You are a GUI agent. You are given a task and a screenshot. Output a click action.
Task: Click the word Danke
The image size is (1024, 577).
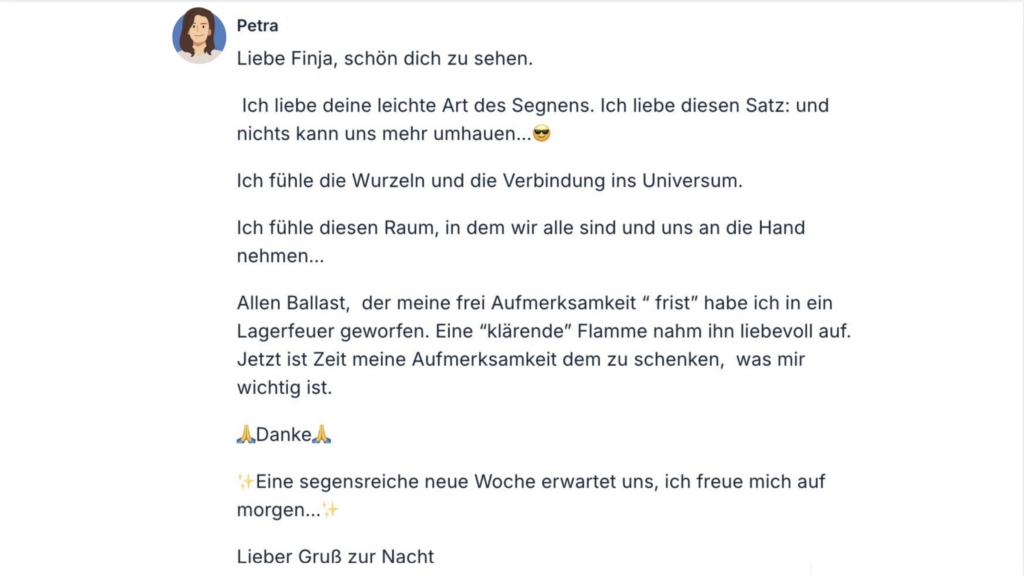[x=284, y=435]
